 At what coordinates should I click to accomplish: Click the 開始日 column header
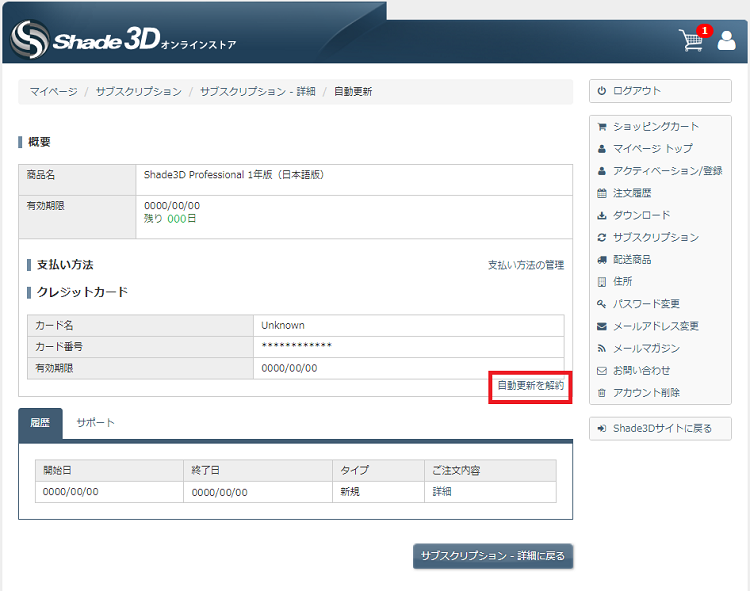(x=110, y=471)
